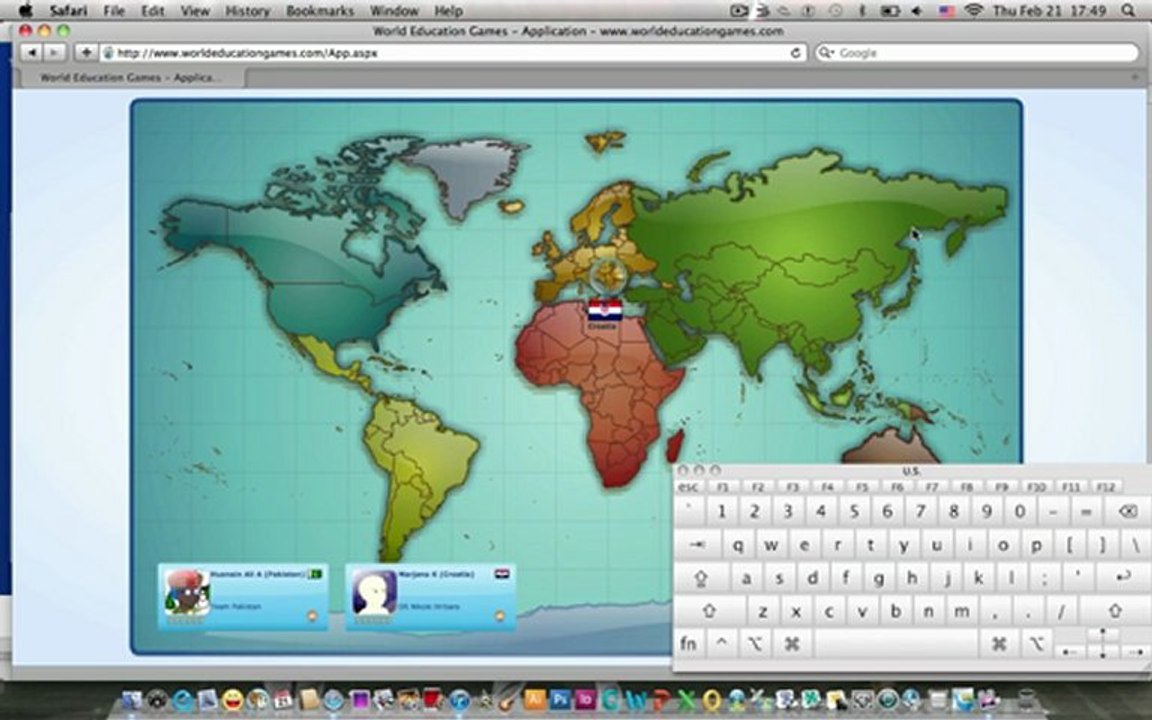This screenshot has width=1152, height=720.
Task: Open the Help menu
Action: click(448, 11)
